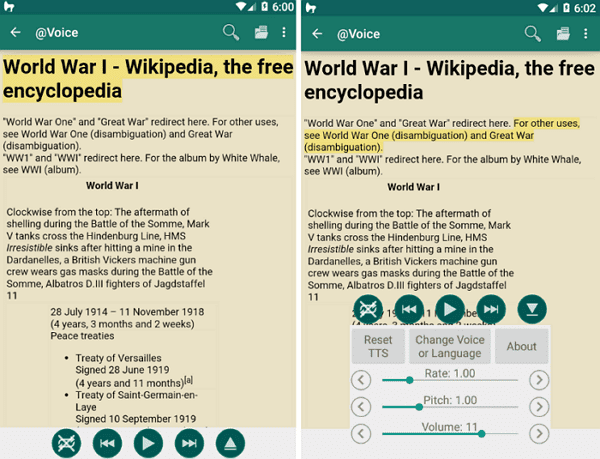Decrease Volume with left arrow
Image resolution: width=600 pixels, height=459 pixels.
coord(361,434)
